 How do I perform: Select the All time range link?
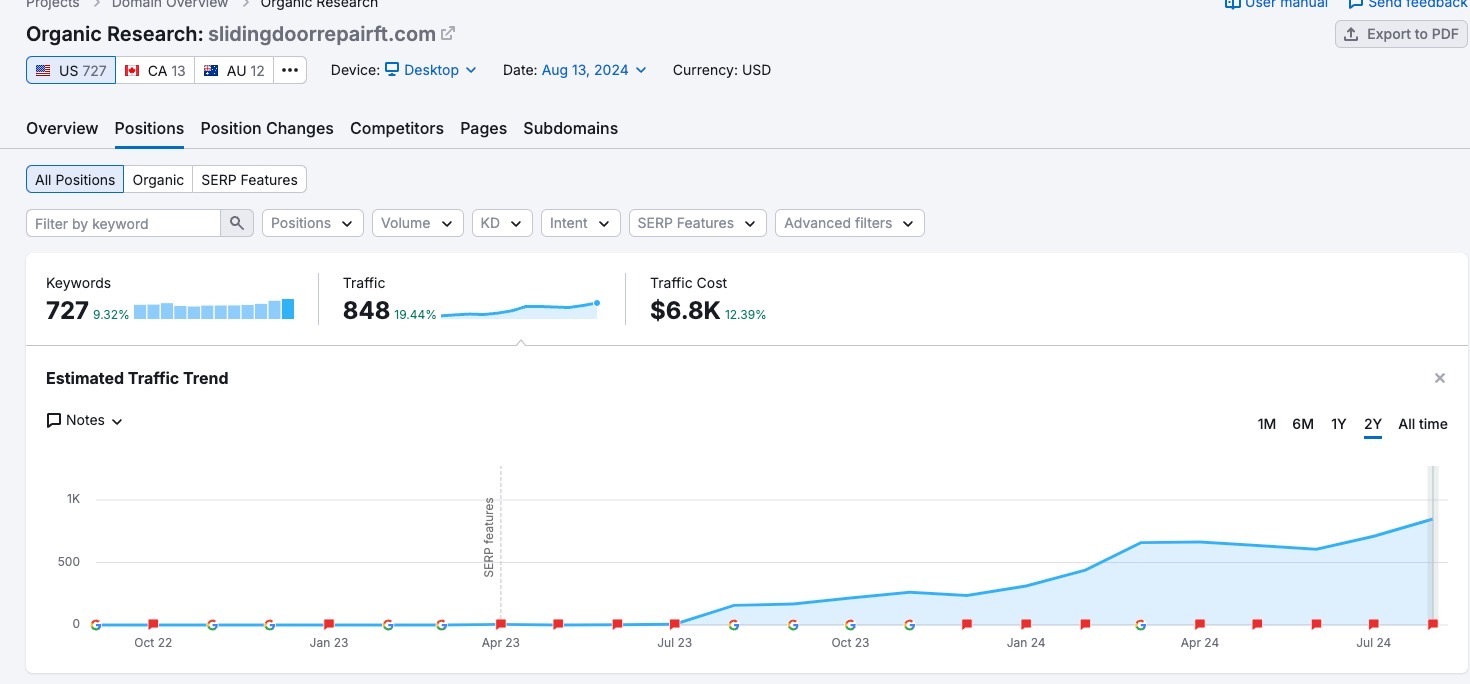[x=1422, y=424]
